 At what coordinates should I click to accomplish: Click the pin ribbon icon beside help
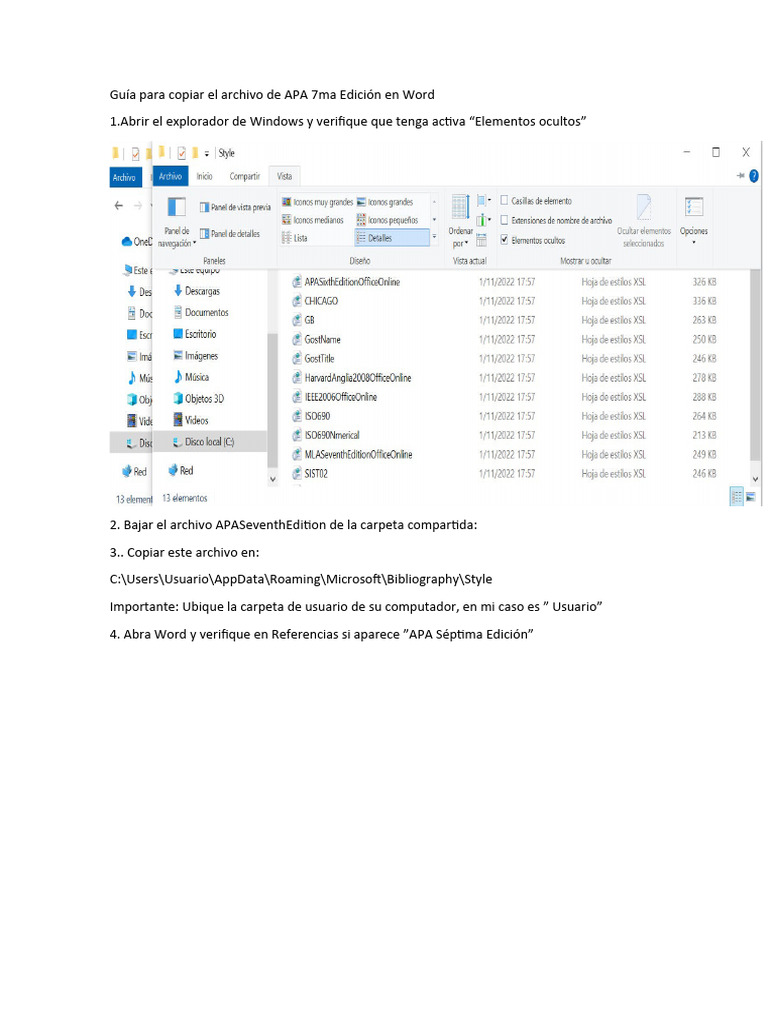point(741,176)
